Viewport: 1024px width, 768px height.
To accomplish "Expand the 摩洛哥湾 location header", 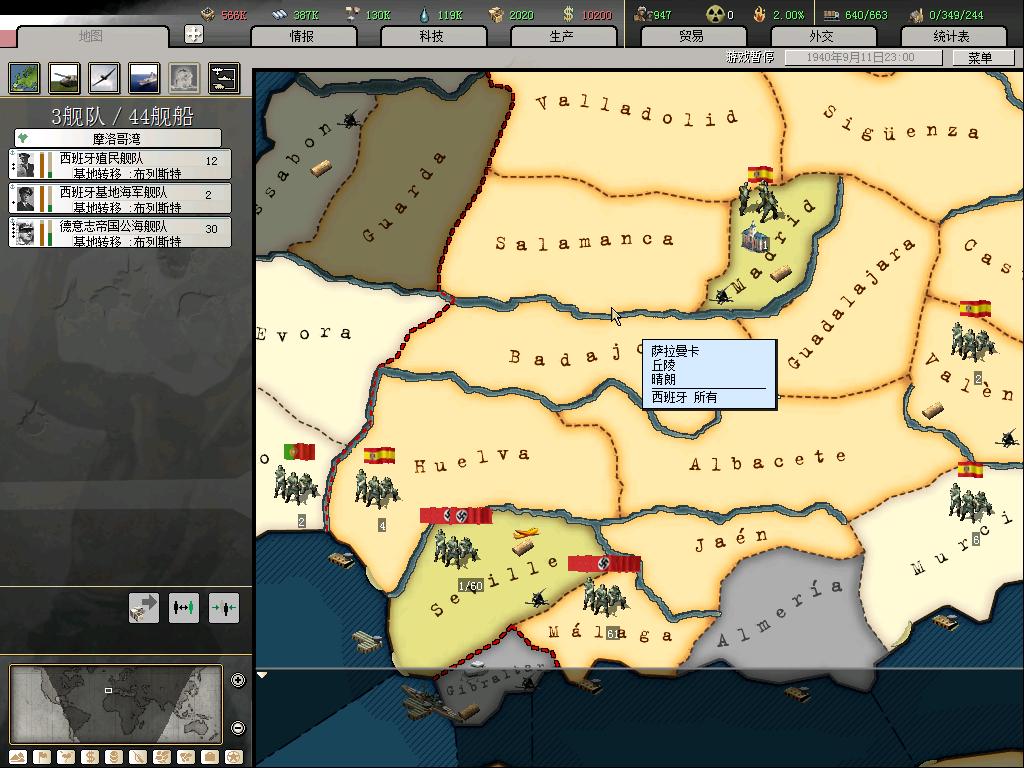I will (118, 138).
